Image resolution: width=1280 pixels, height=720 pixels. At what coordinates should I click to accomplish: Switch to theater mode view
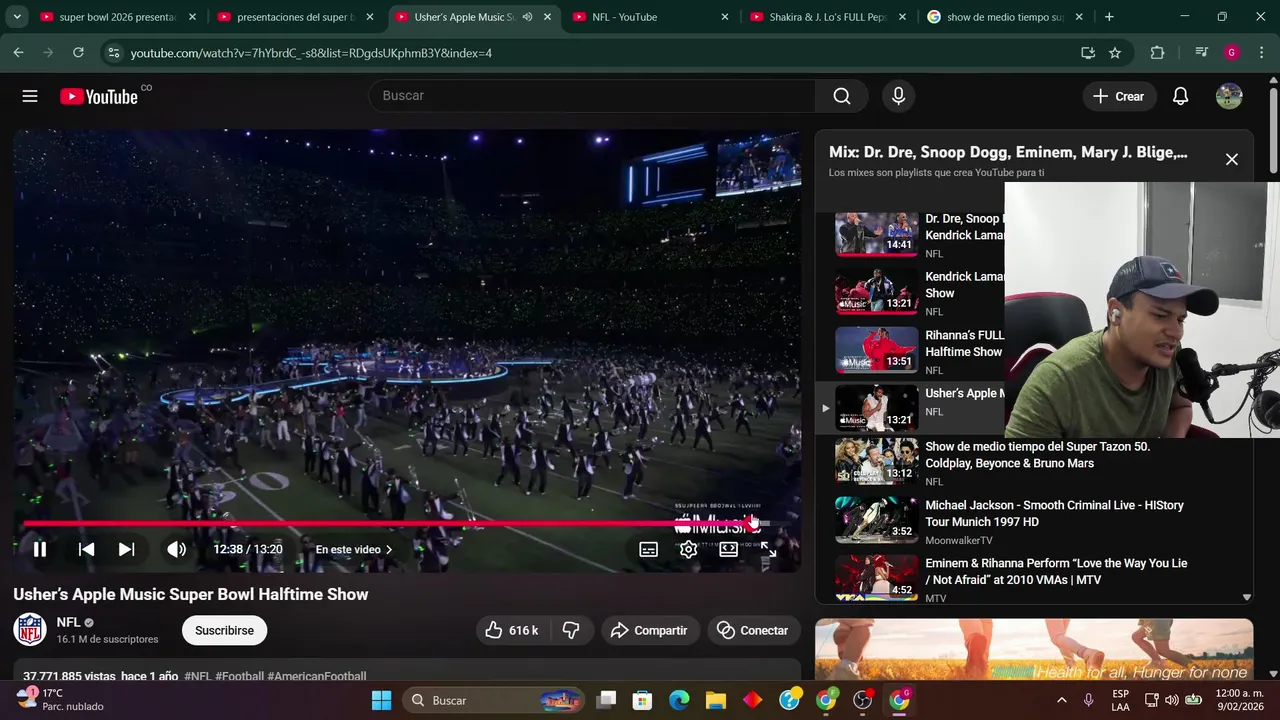coord(729,549)
